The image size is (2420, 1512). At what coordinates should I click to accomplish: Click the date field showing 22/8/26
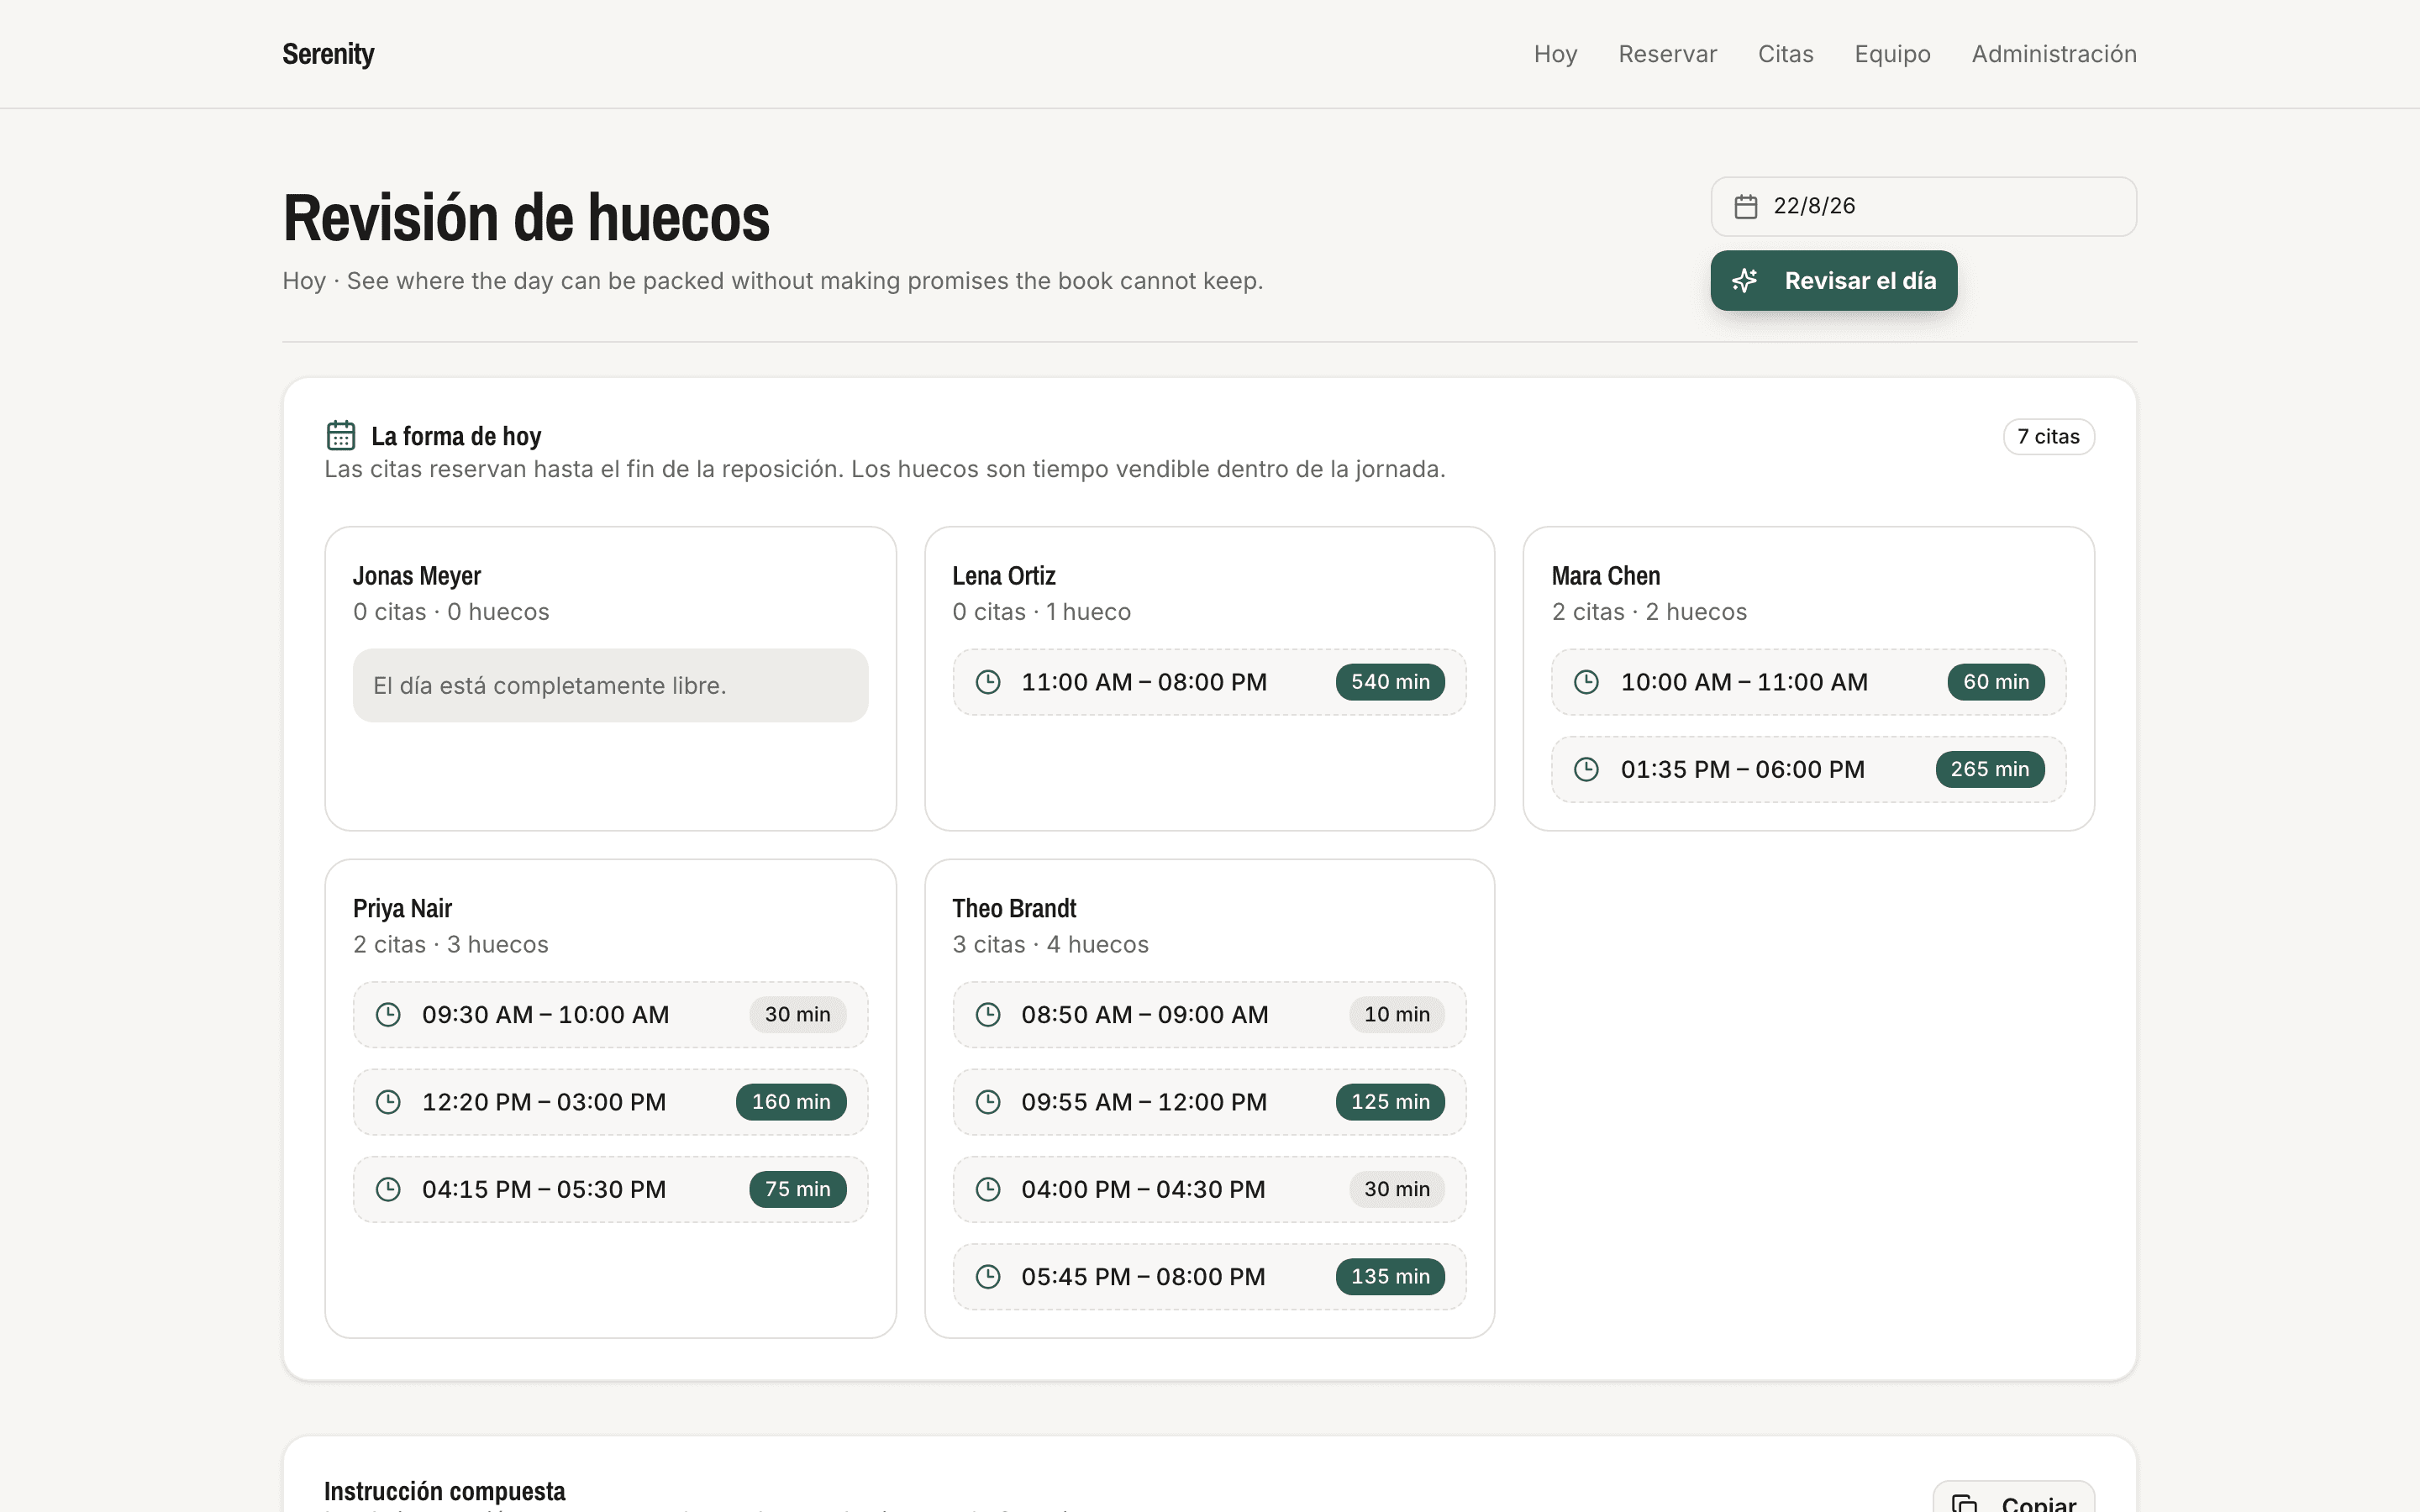(x=1923, y=206)
